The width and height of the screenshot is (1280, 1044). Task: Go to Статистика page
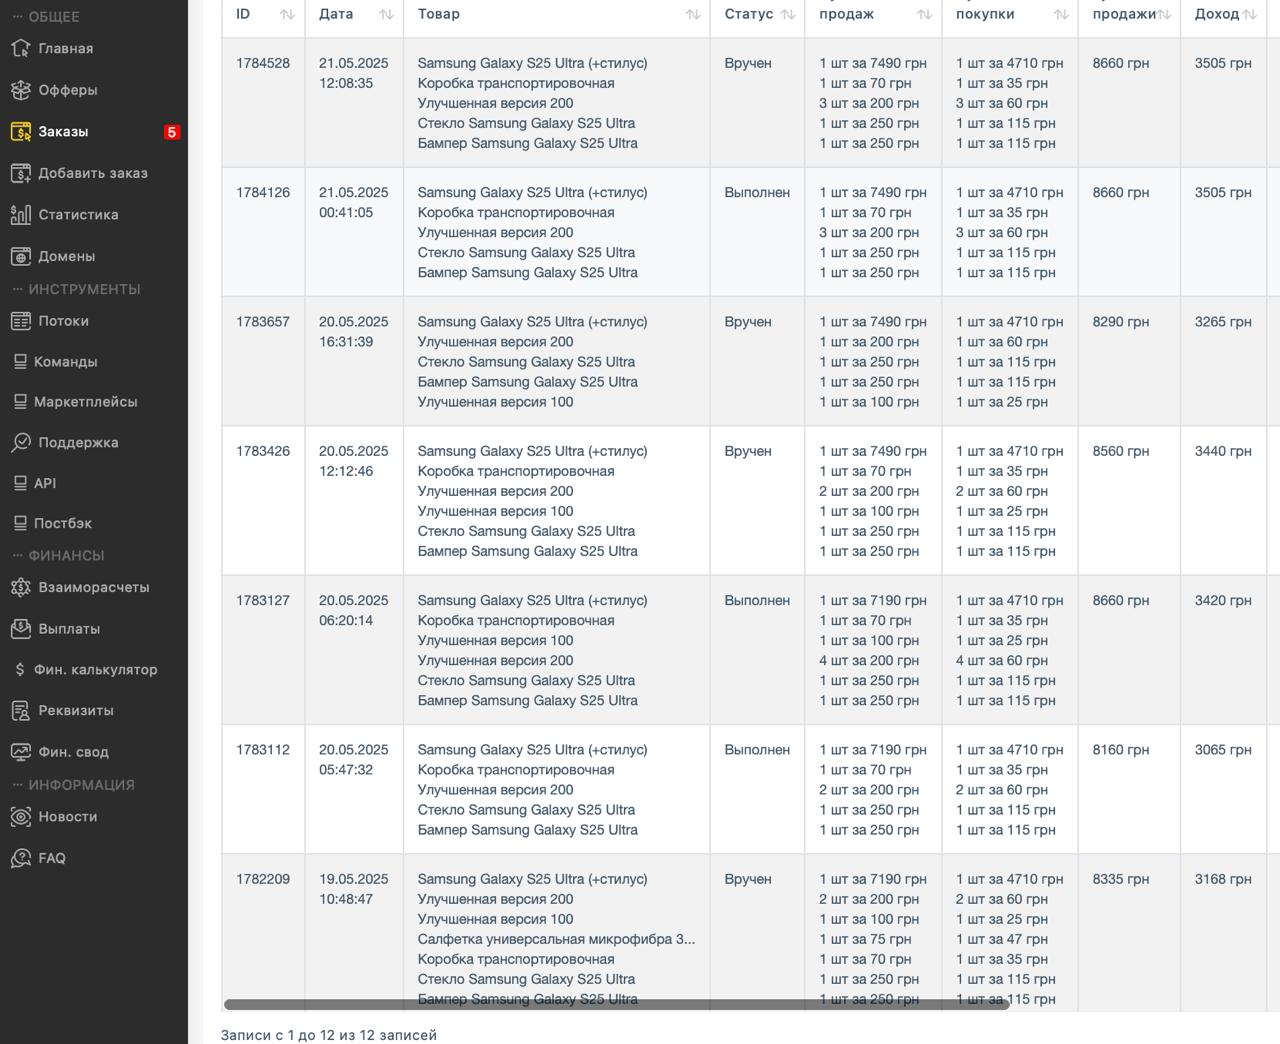tap(78, 214)
